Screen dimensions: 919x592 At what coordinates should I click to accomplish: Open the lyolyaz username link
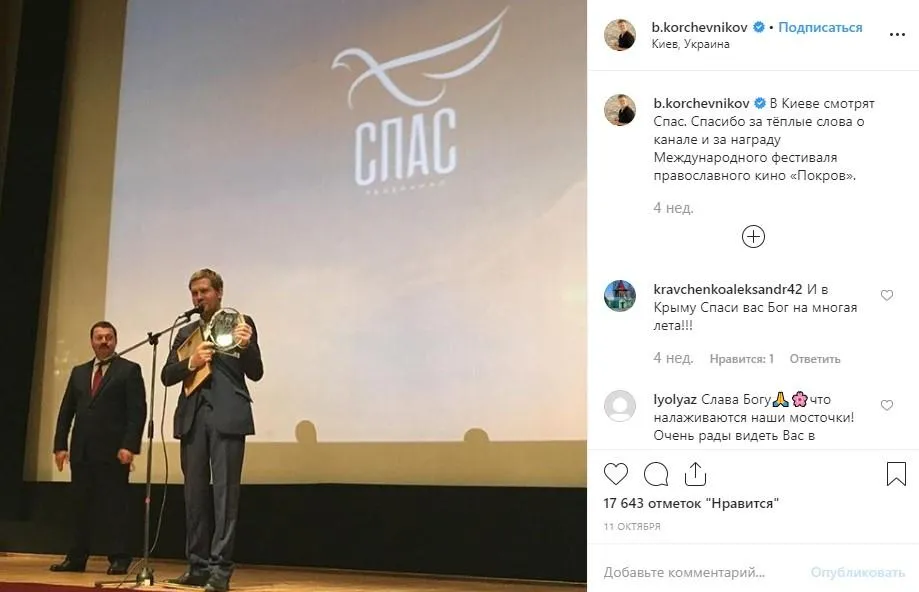675,399
